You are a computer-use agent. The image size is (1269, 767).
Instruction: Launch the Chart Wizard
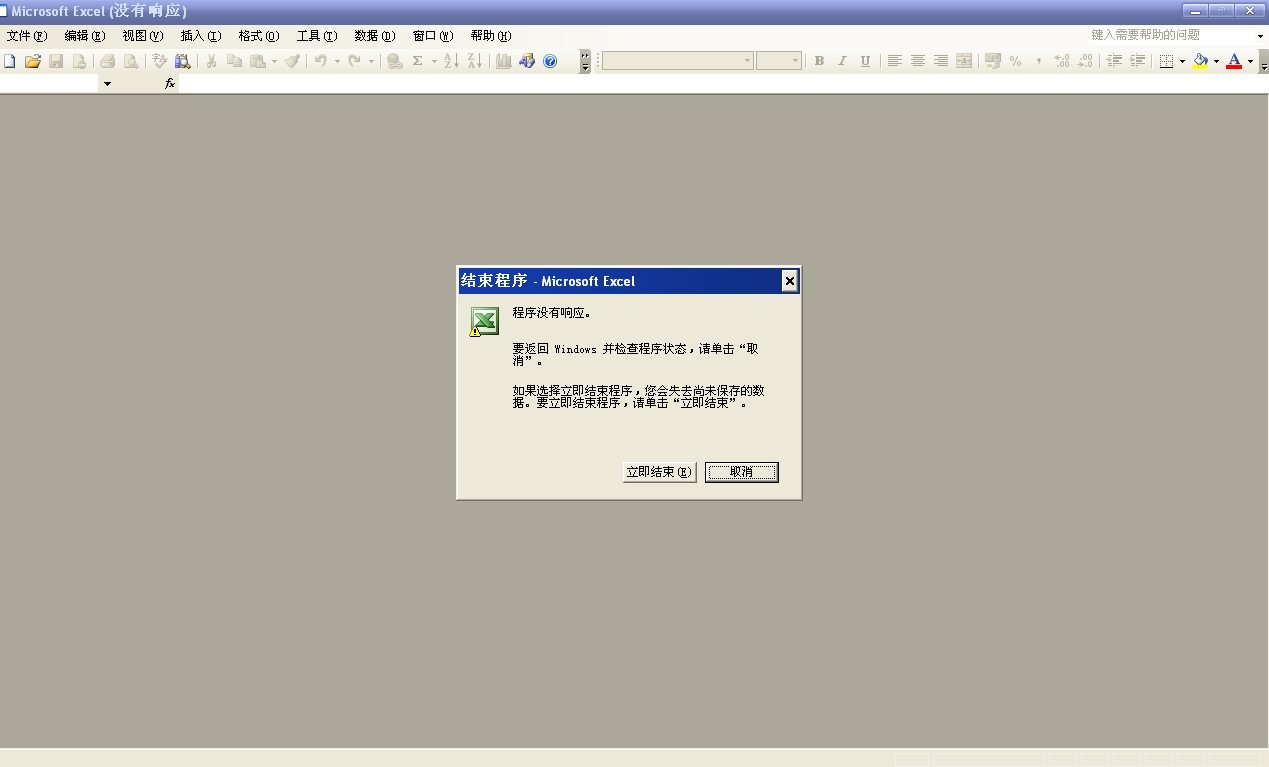pos(504,60)
